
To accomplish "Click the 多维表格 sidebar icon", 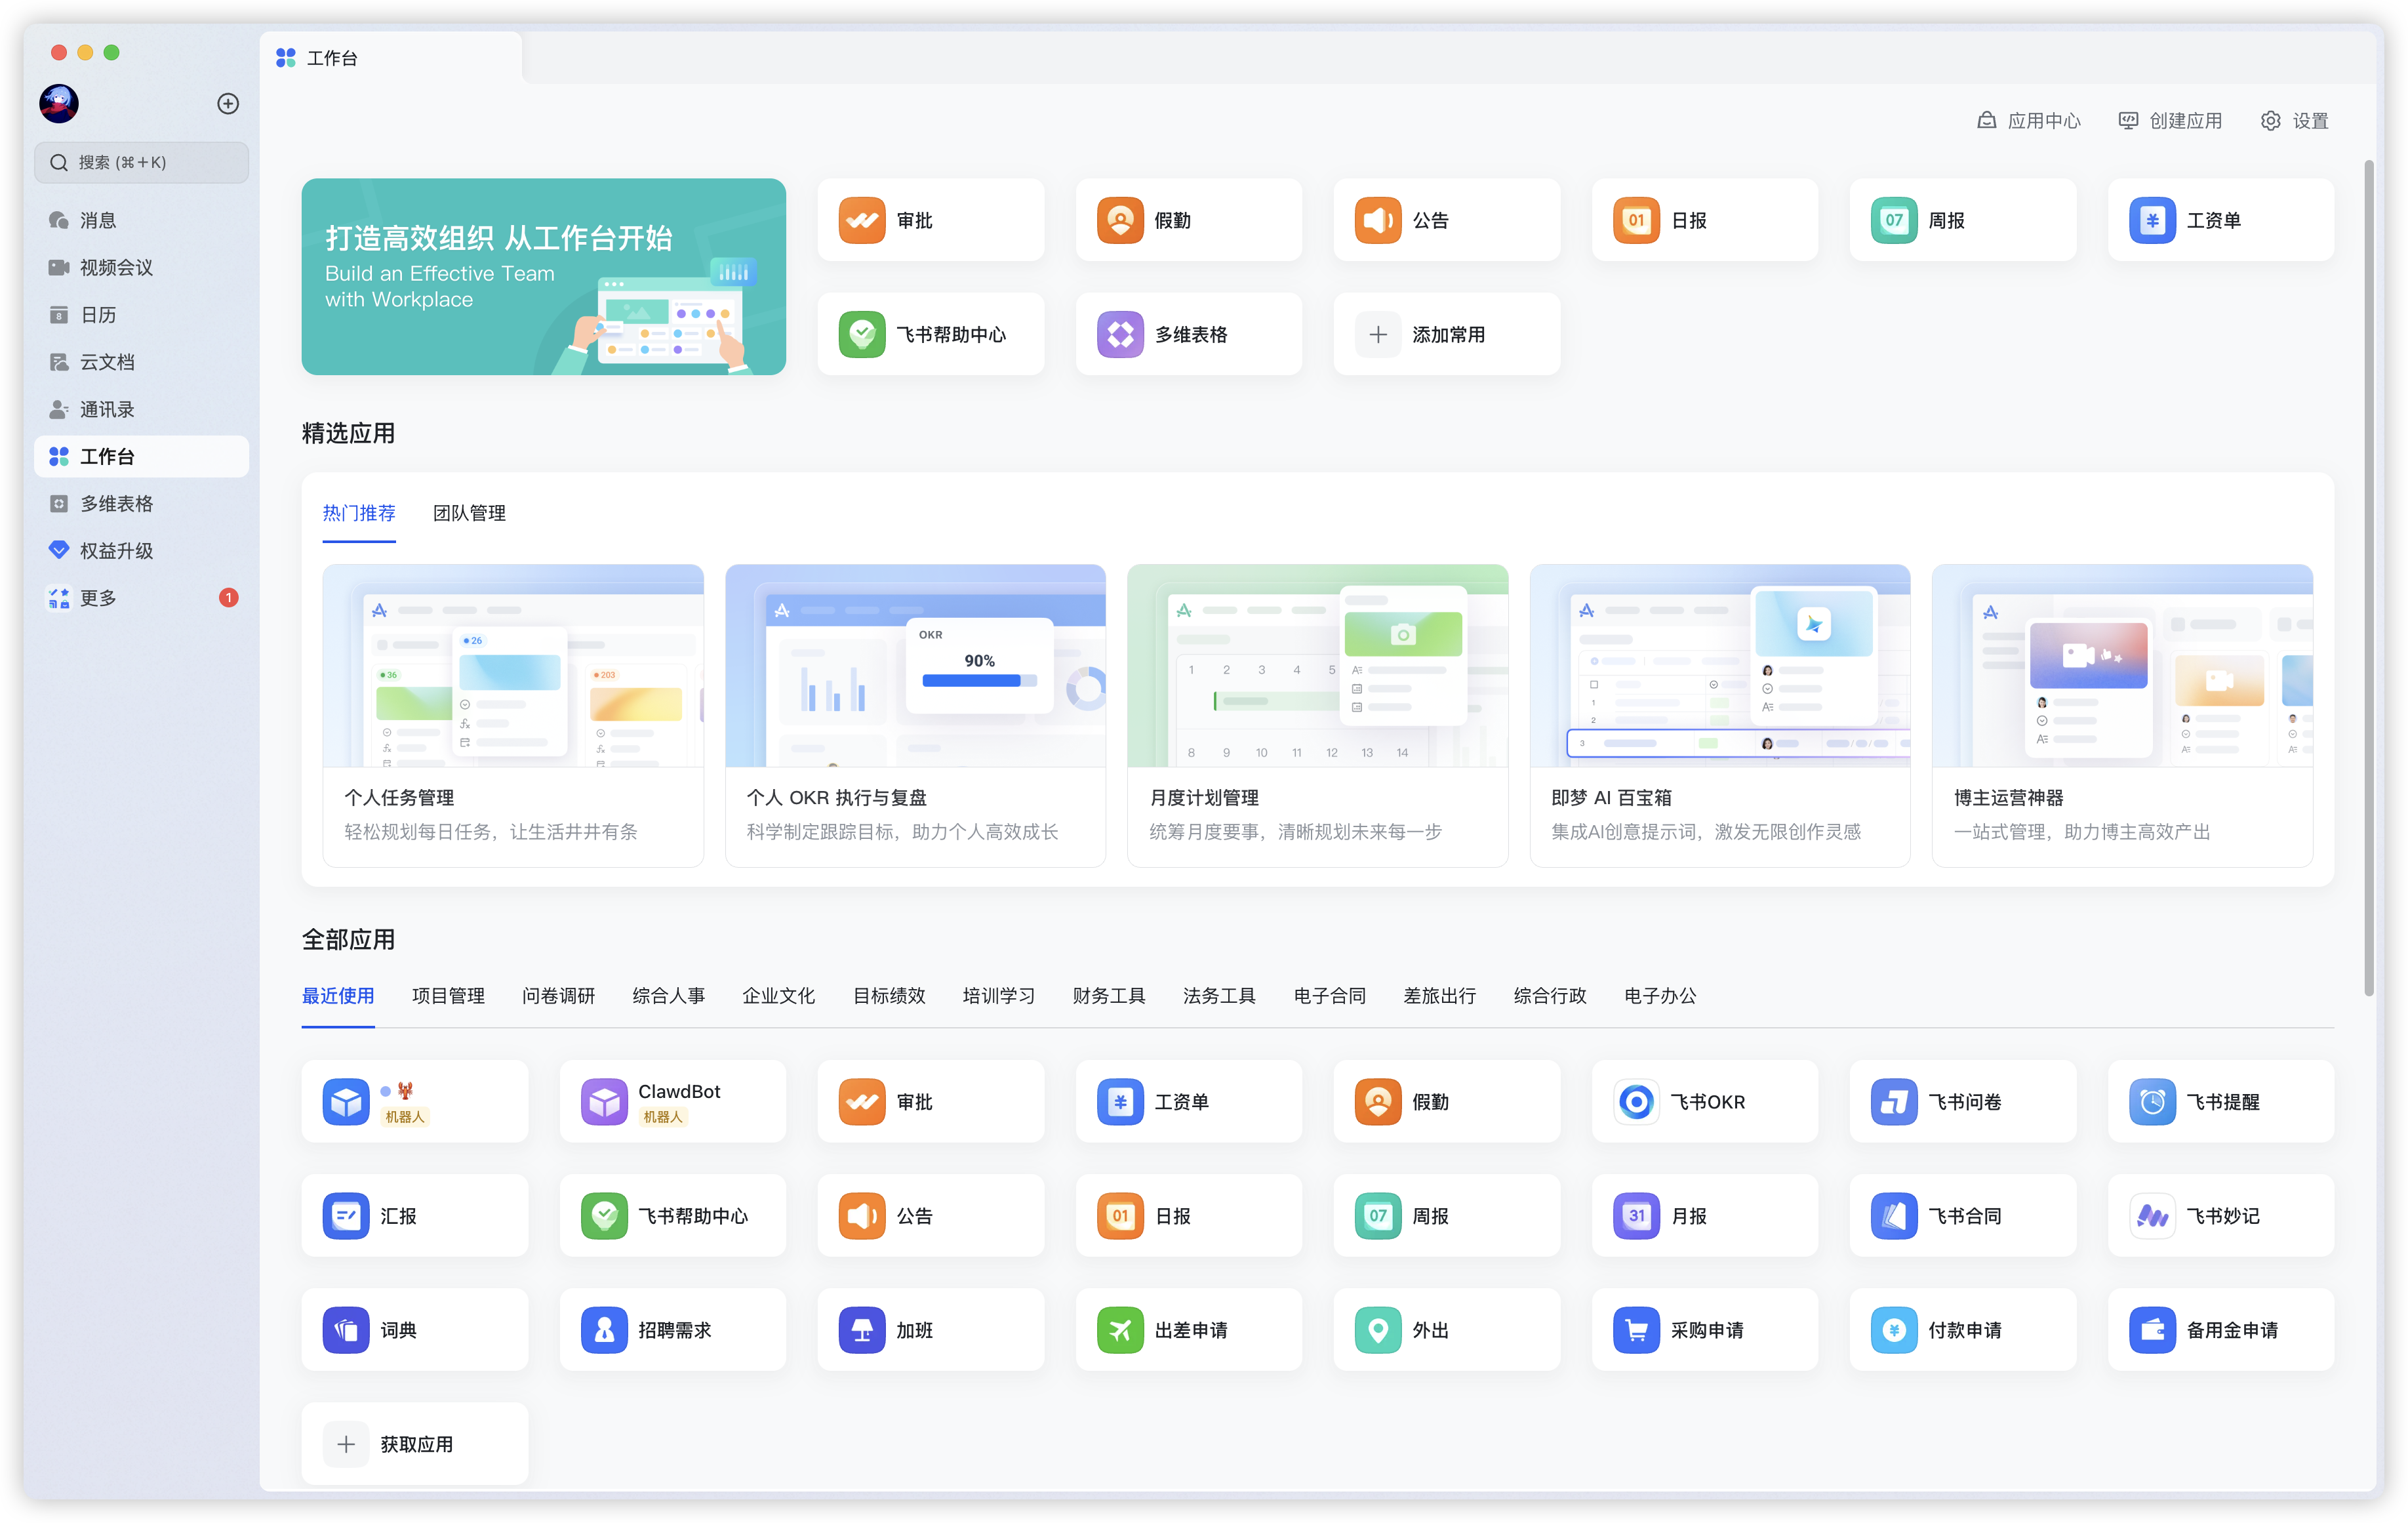I will [59, 504].
